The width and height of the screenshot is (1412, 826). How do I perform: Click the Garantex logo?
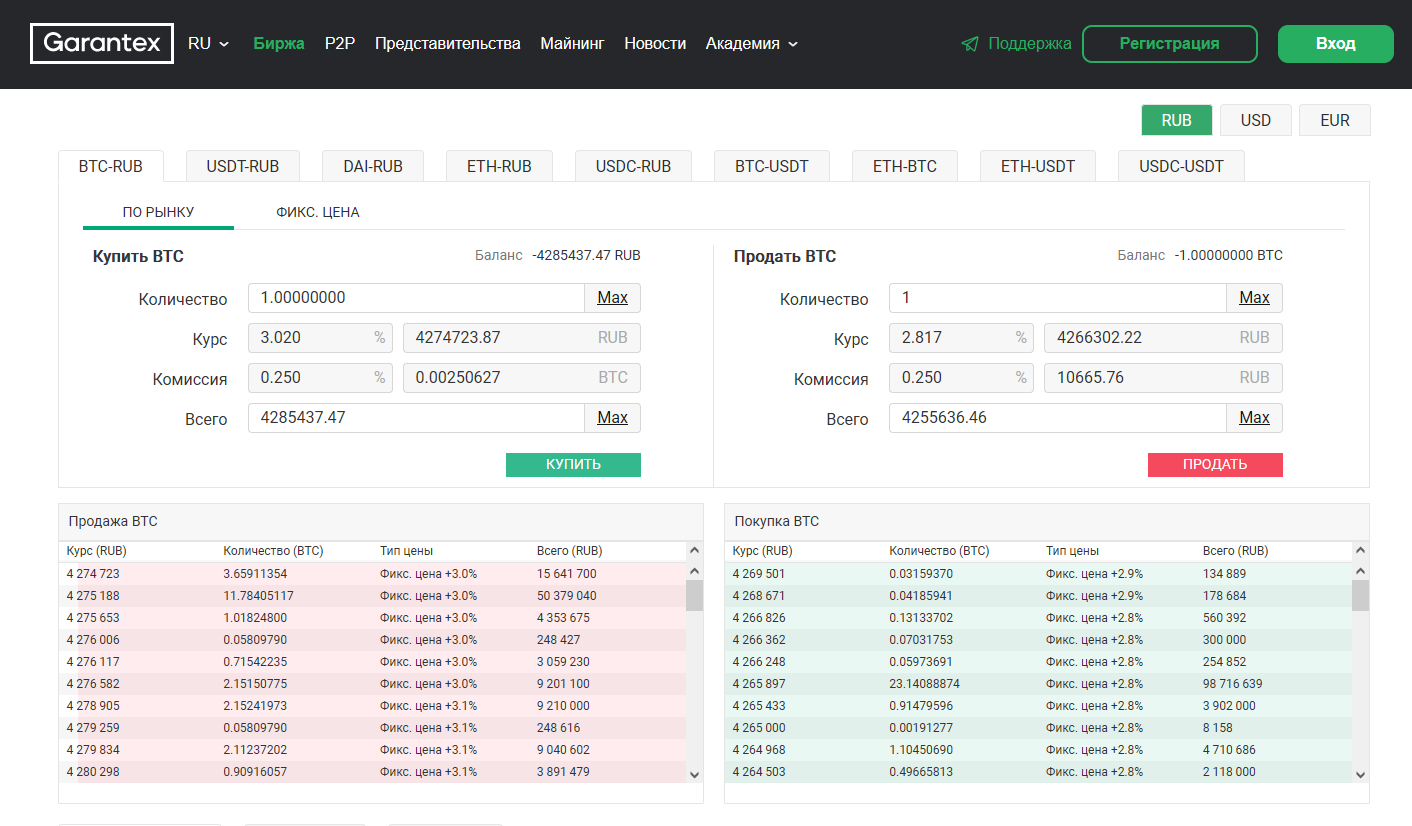click(102, 44)
